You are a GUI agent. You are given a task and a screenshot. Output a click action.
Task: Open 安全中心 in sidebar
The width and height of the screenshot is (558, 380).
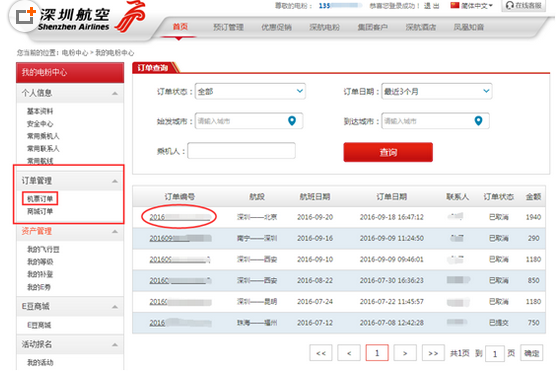pos(40,124)
